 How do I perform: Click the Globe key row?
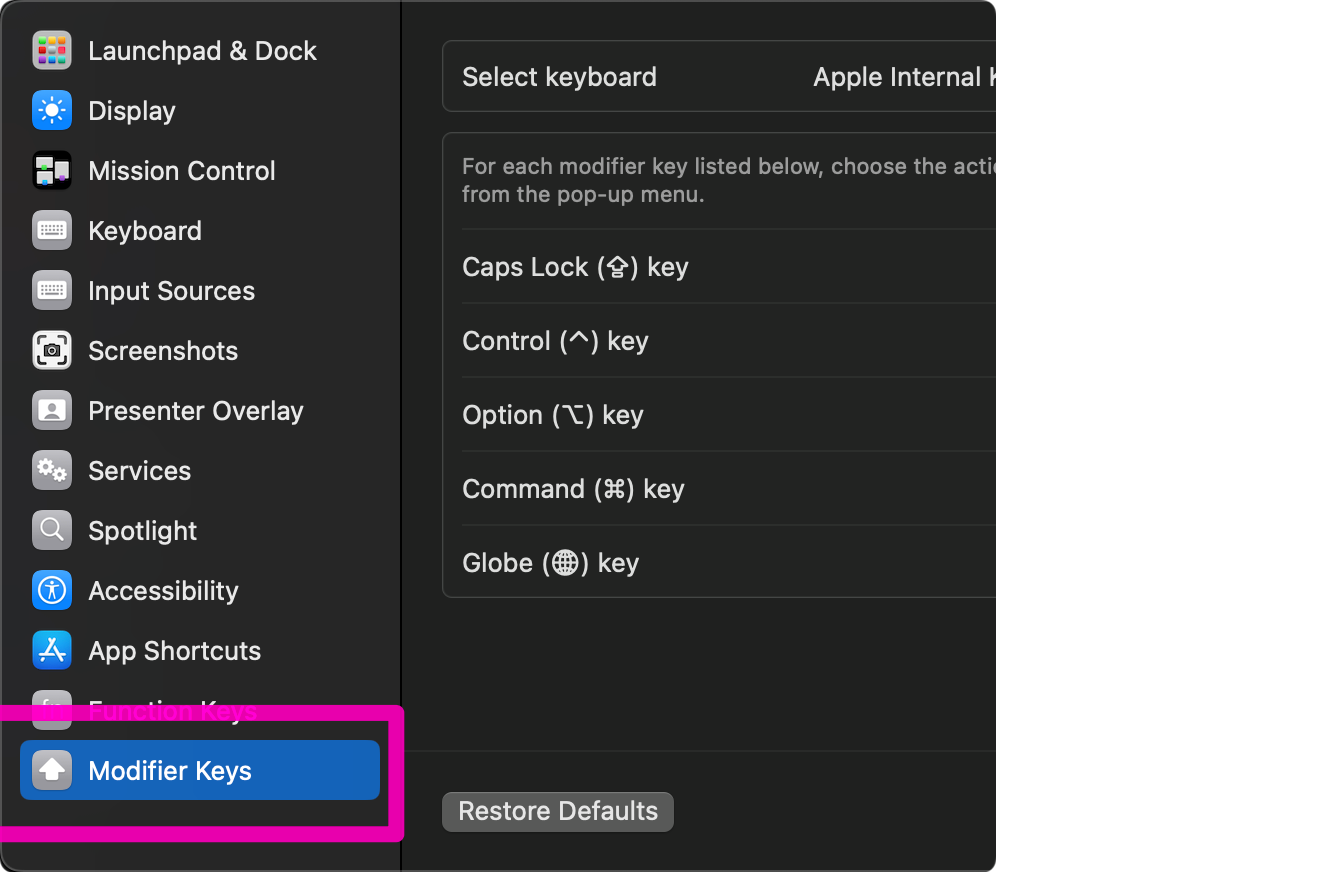point(729,563)
